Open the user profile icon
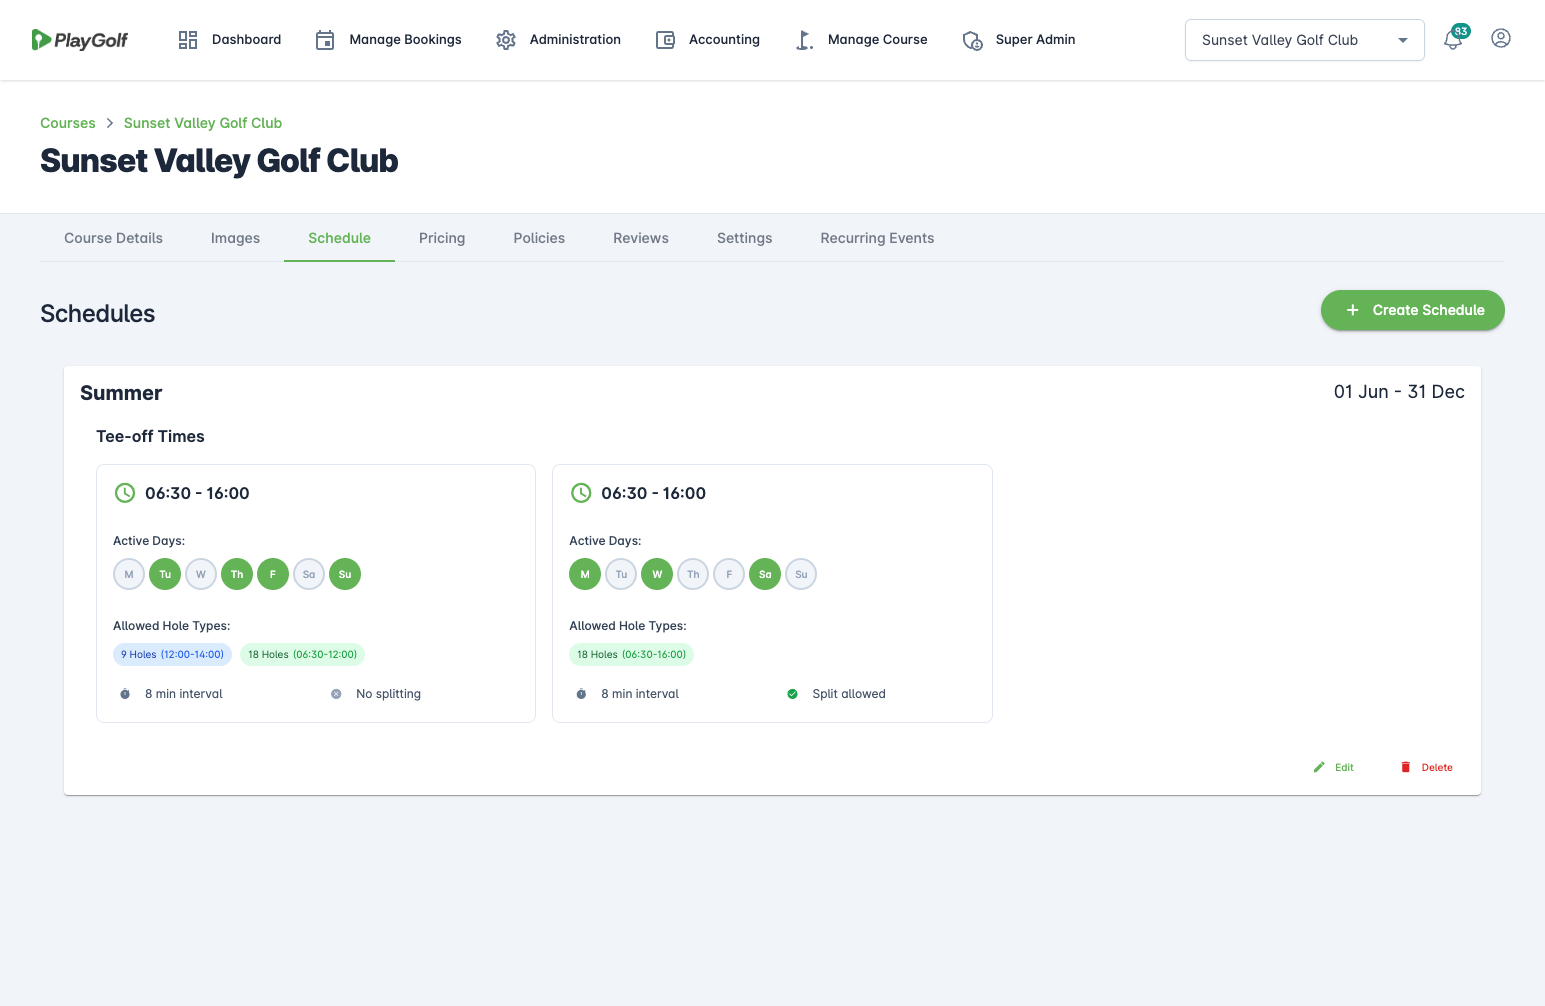The height and width of the screenshot is (1006, 1545). [x=1500, y=39]
